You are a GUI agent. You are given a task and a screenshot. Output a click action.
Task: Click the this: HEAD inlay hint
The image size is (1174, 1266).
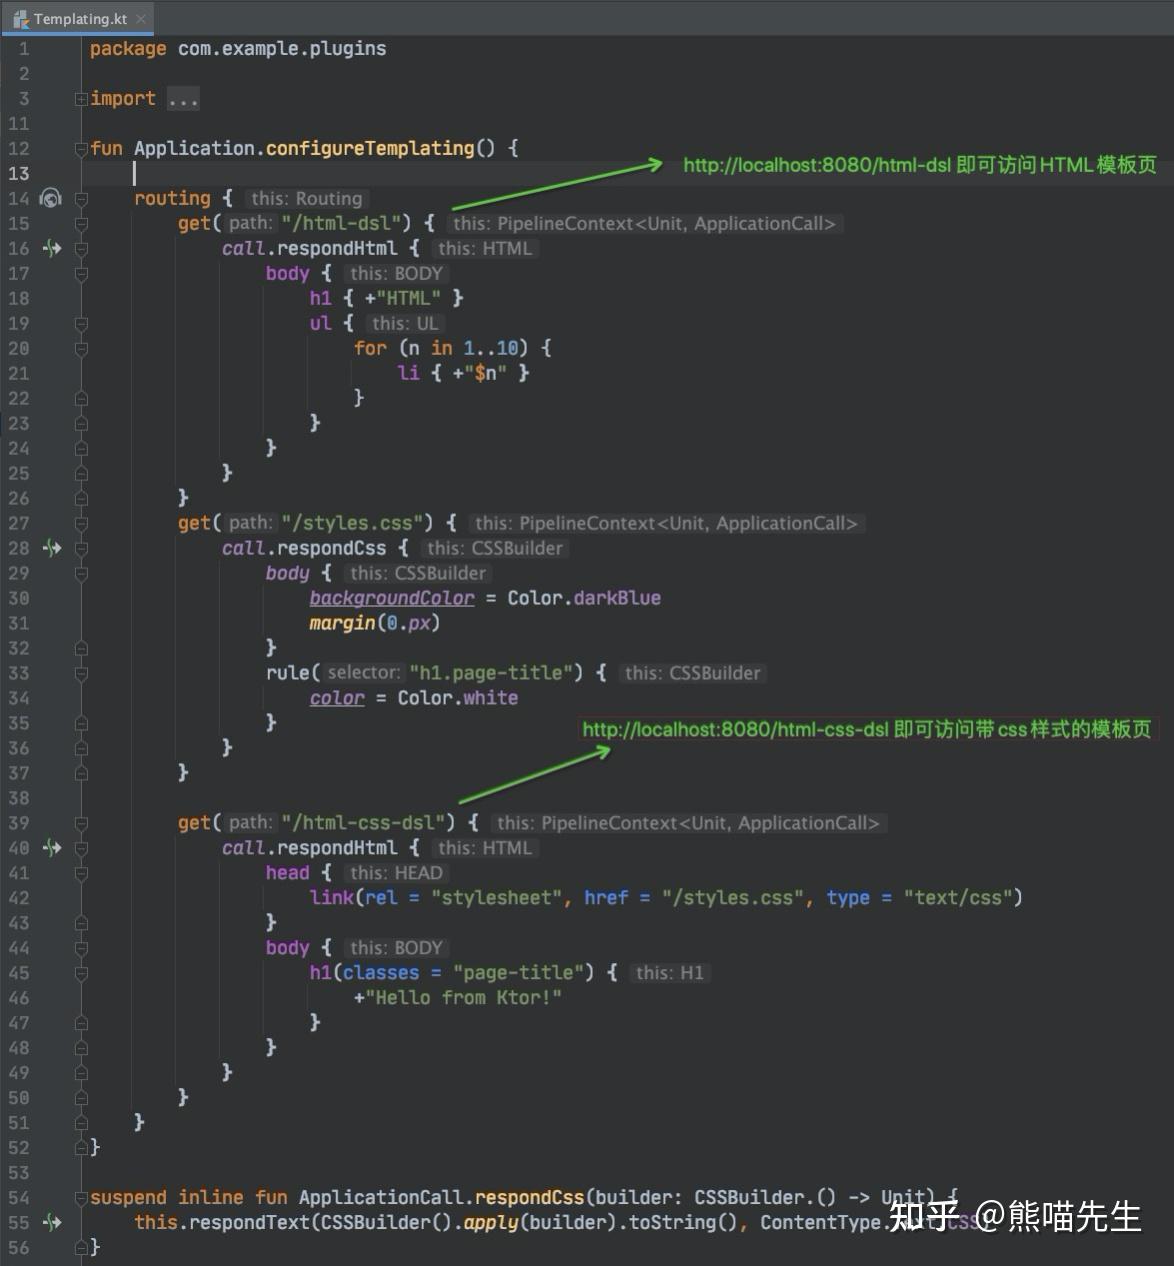click(x=395, y=872)
